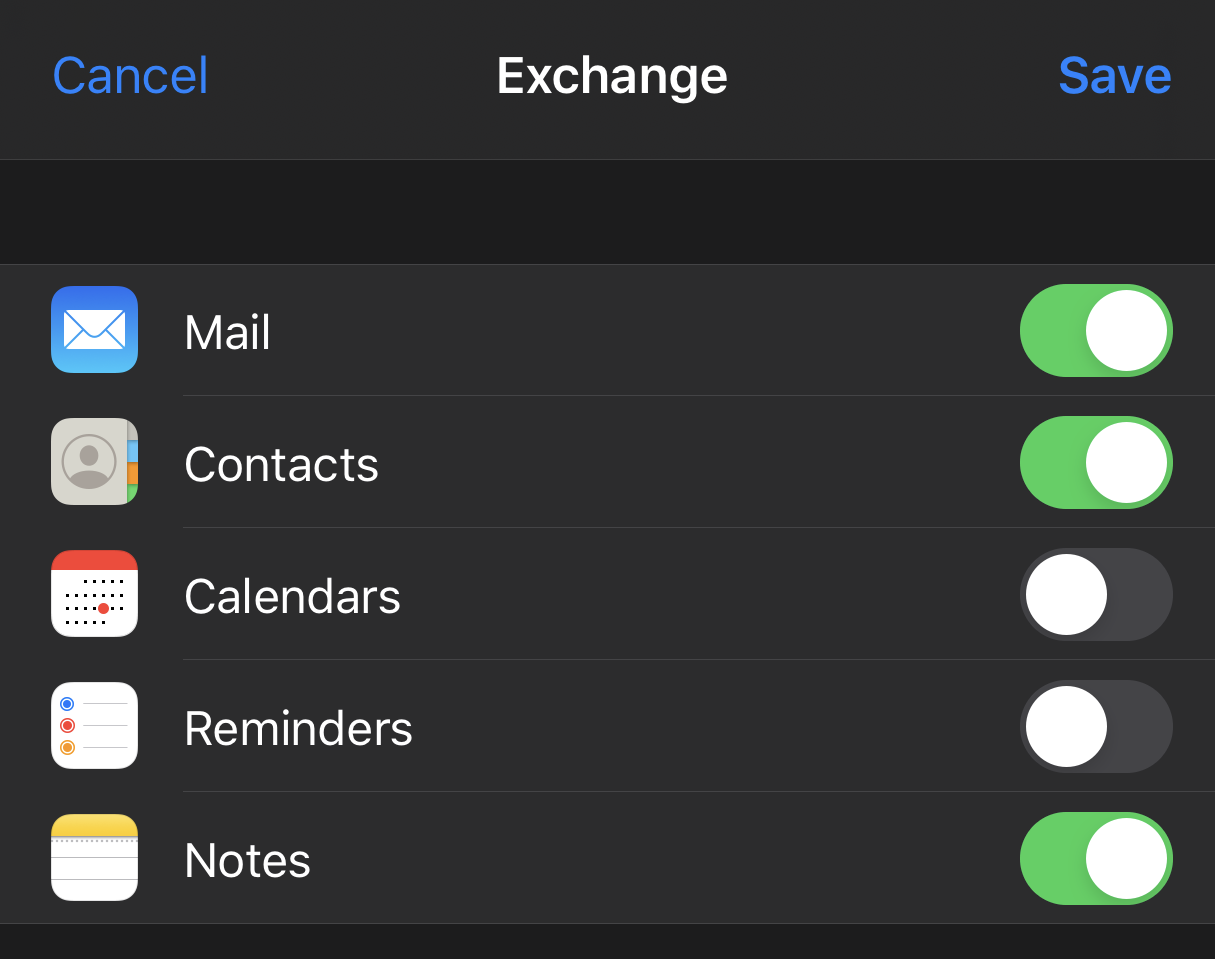
Task: Tap the Reminders list icon
Action: click(94, 726)
